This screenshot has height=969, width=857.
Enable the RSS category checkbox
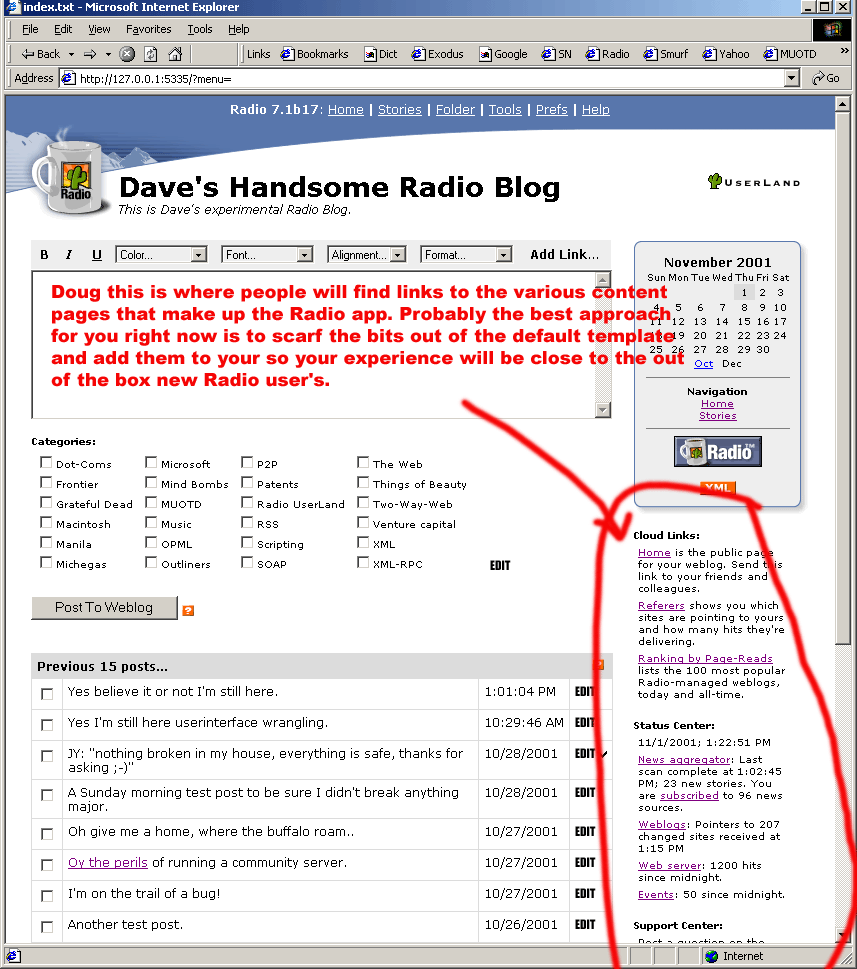[247, 523]
